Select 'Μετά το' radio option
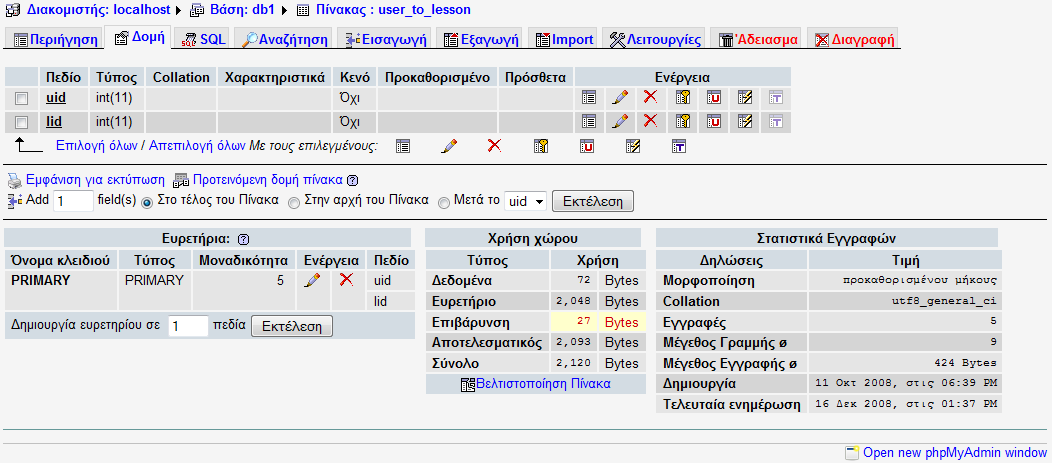The width and height of the screenshot is (1052, 463). pos(443,202)
